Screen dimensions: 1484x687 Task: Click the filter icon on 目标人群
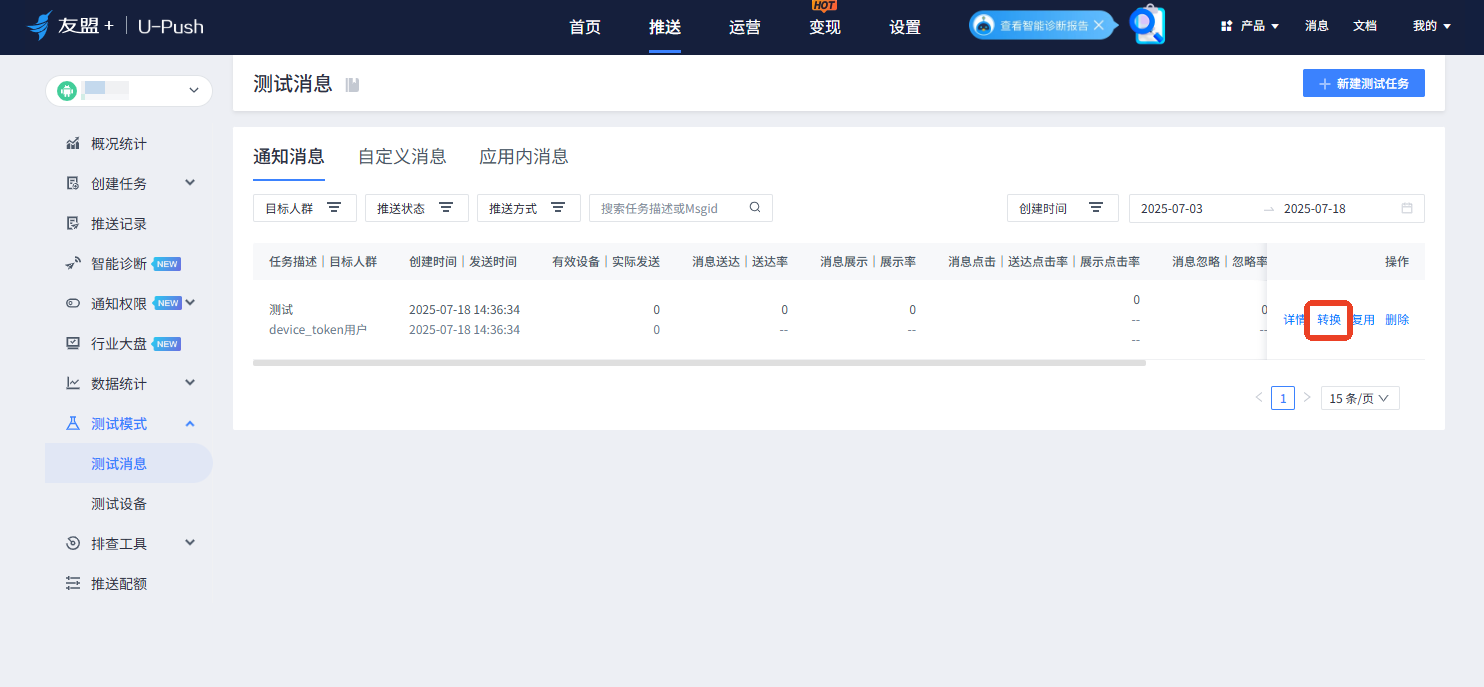pyautogui.click(x=334, y=208)
